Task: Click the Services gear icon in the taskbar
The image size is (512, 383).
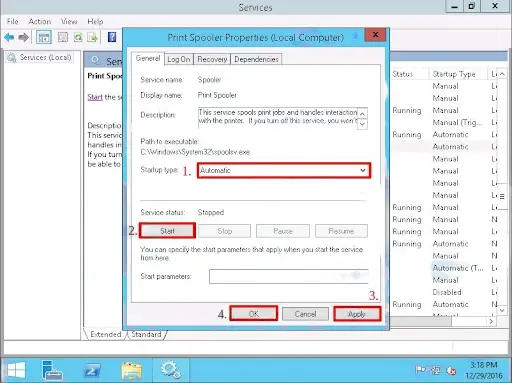Action: click(171, 370)
